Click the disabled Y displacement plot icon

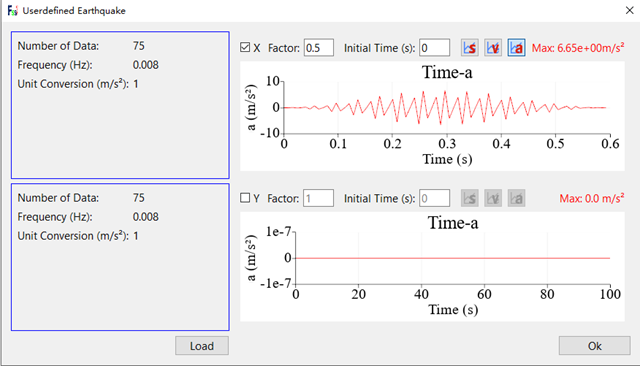pos(470,198)
